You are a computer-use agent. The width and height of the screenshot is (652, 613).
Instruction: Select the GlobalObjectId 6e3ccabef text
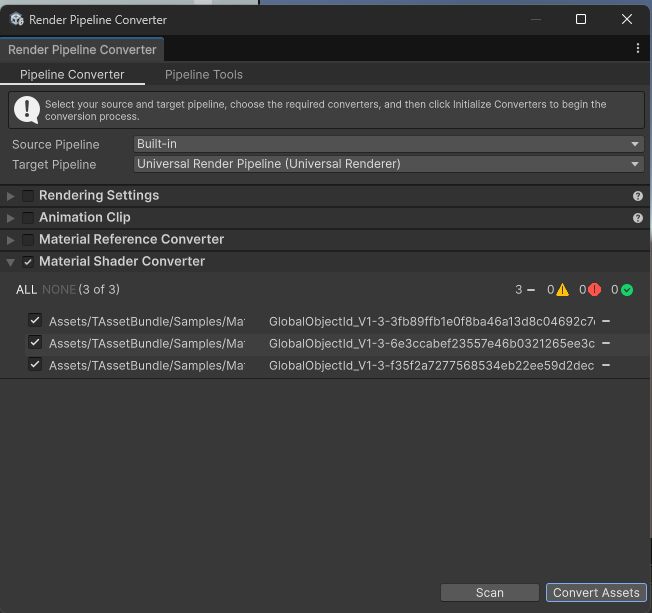(x=432, y=344)
